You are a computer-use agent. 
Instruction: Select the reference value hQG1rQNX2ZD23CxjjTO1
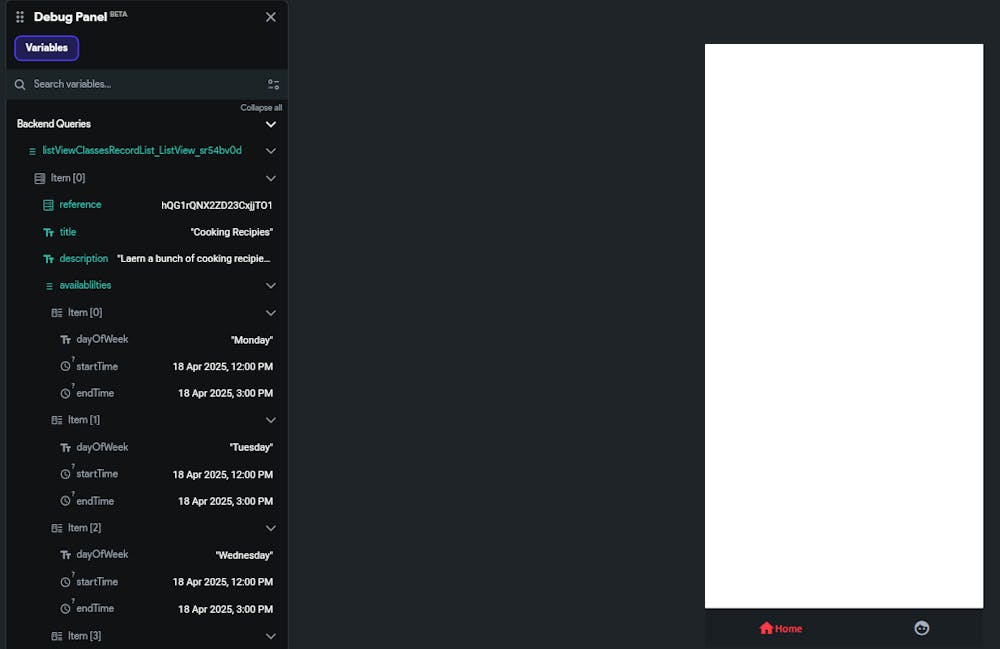click(217, 205)
